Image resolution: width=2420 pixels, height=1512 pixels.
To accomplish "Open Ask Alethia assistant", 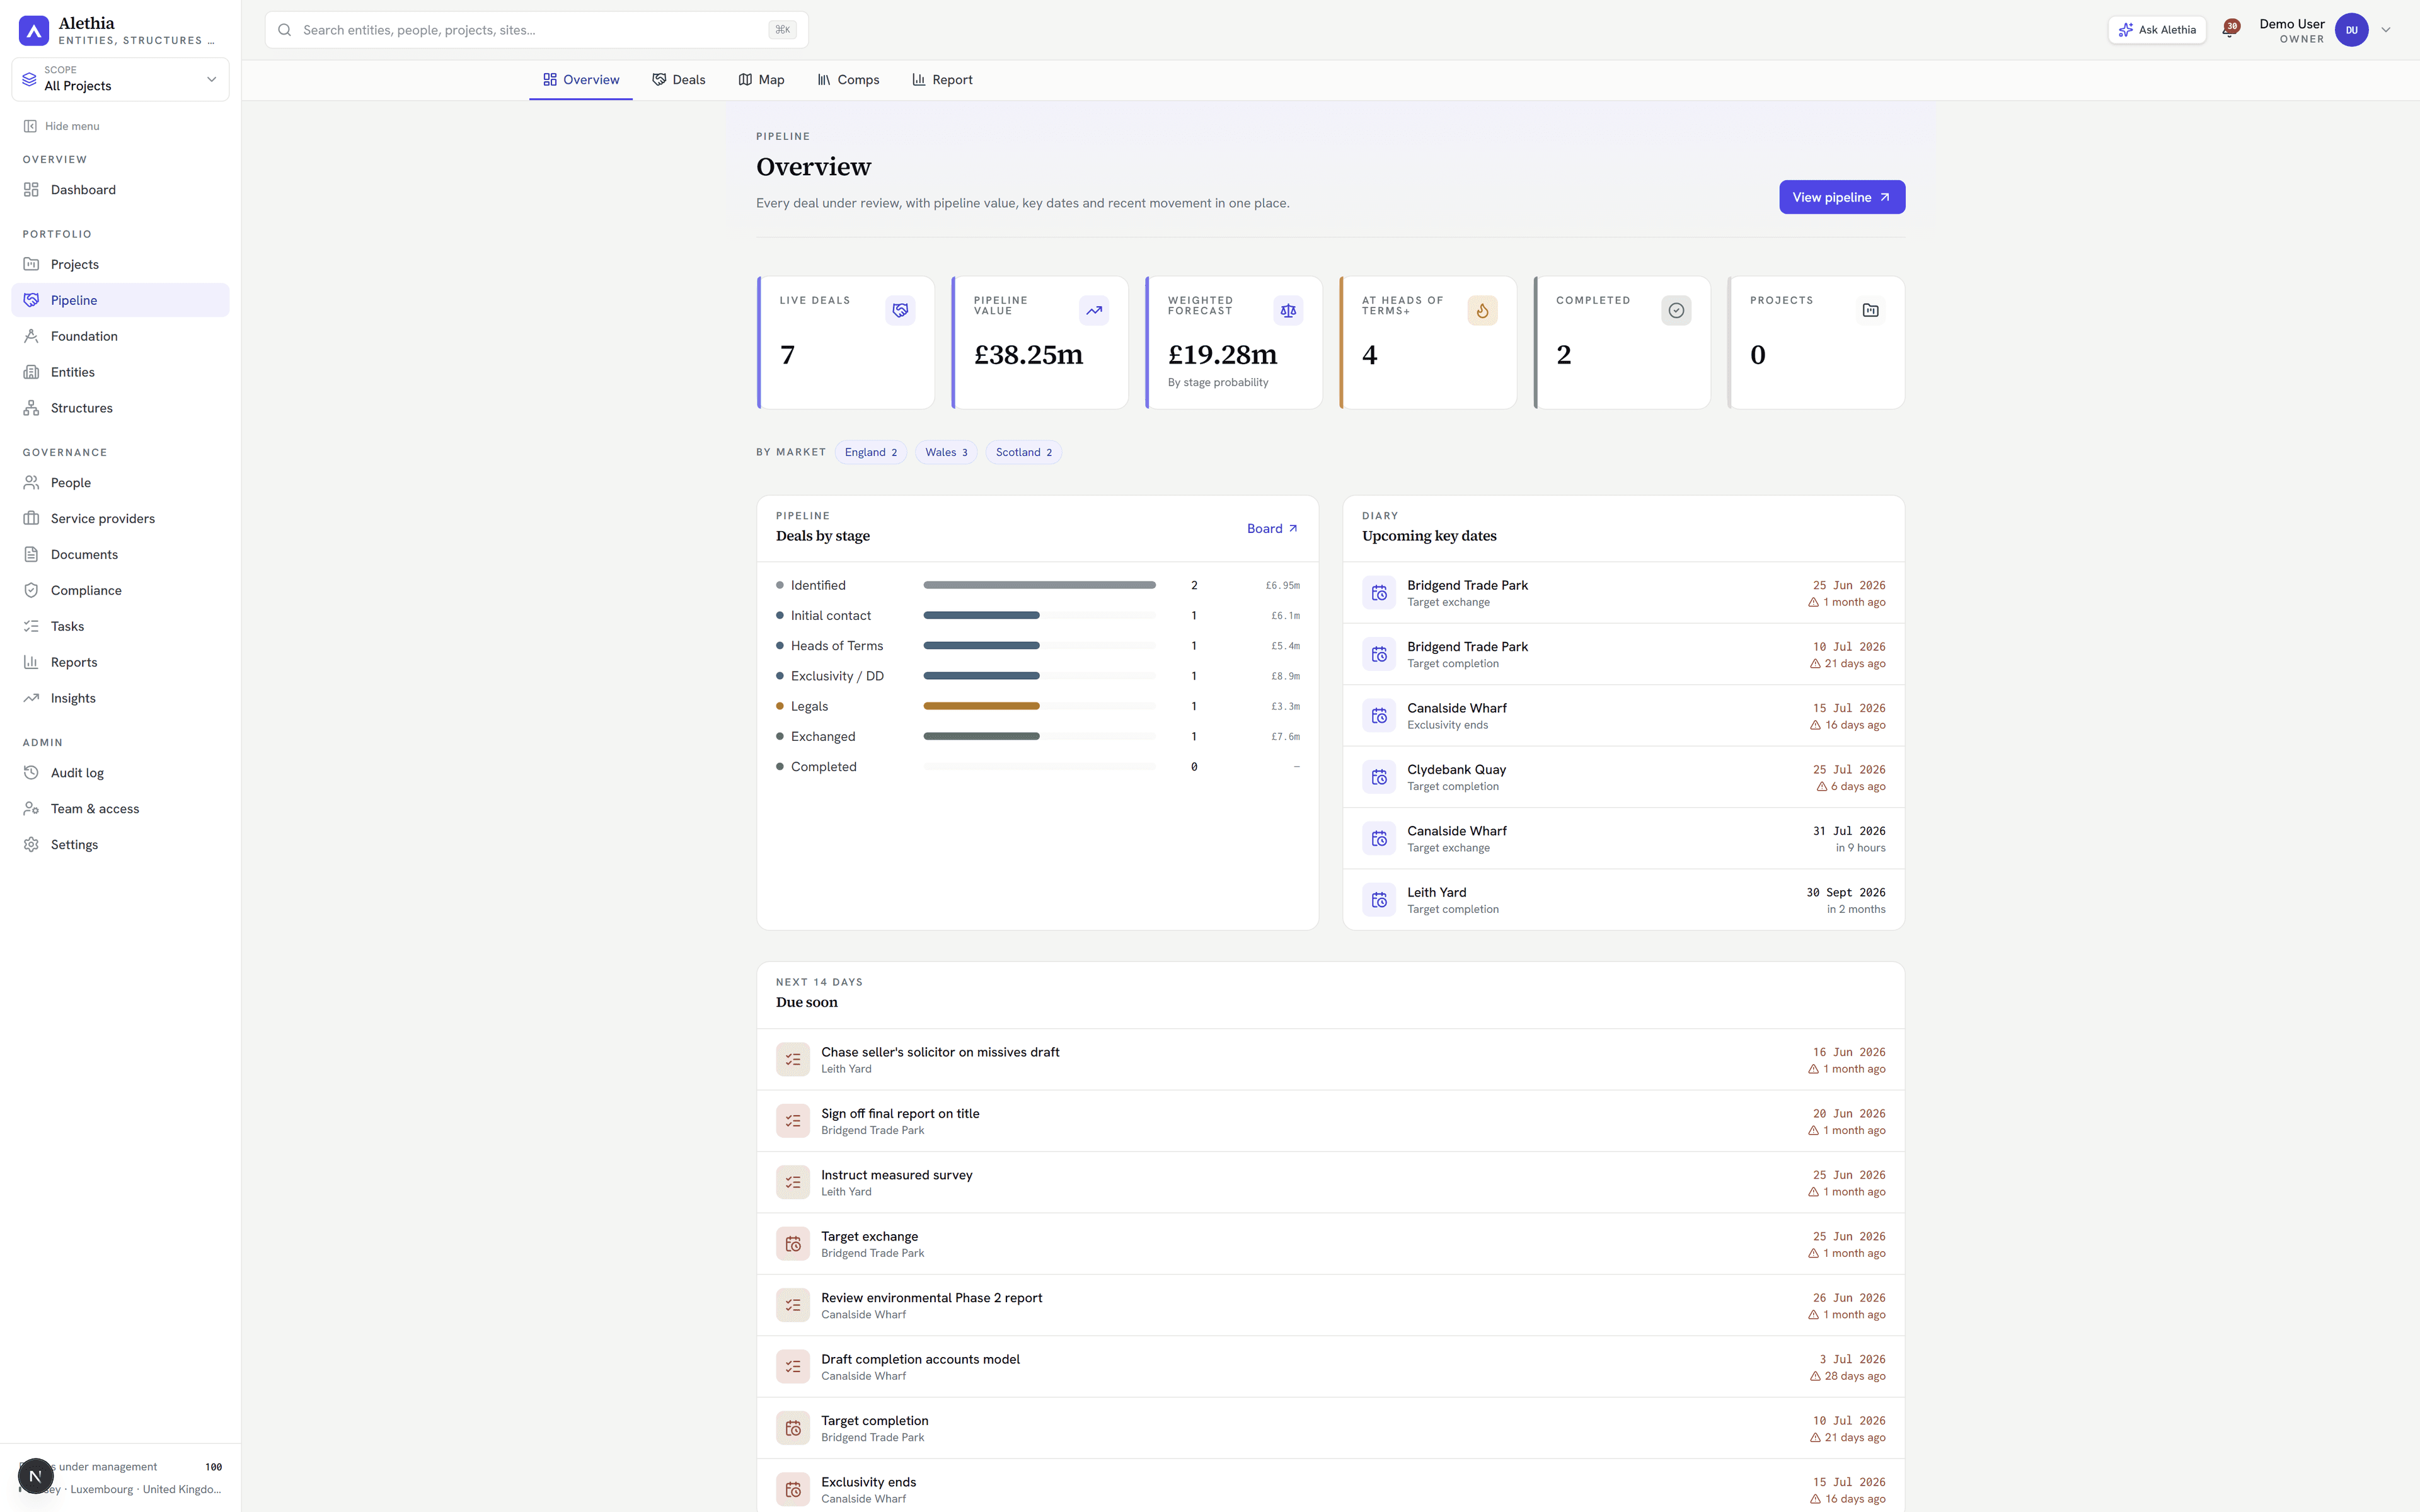I will click(x=2157, y=30).
